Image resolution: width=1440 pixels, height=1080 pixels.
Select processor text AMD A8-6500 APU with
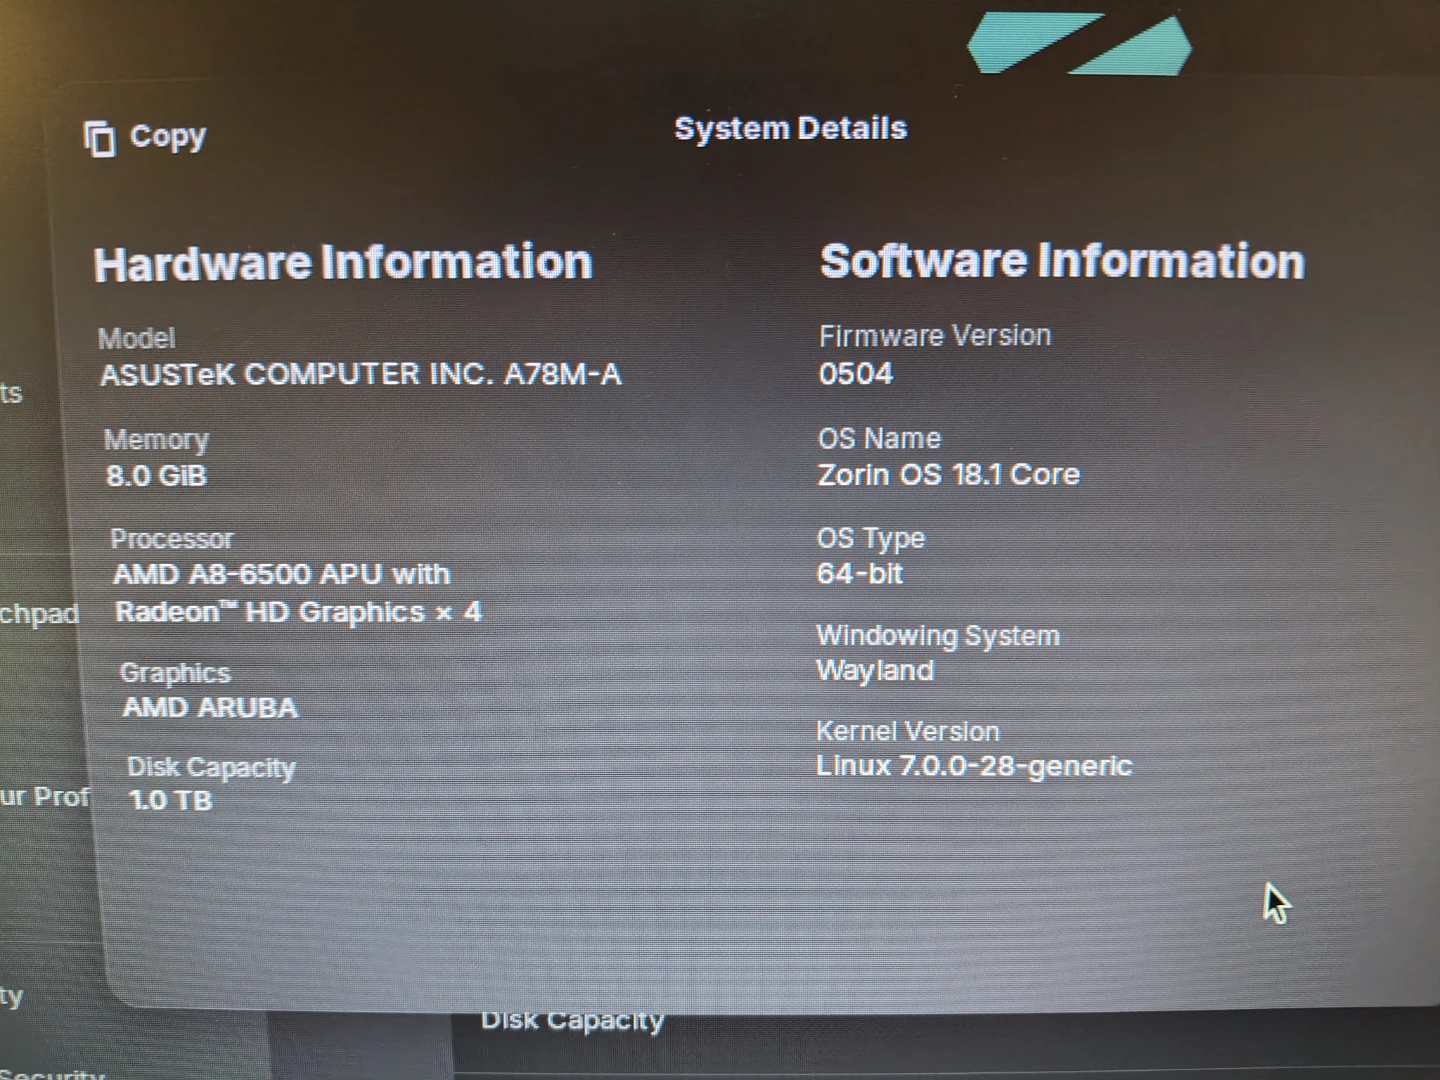[282, 574]
